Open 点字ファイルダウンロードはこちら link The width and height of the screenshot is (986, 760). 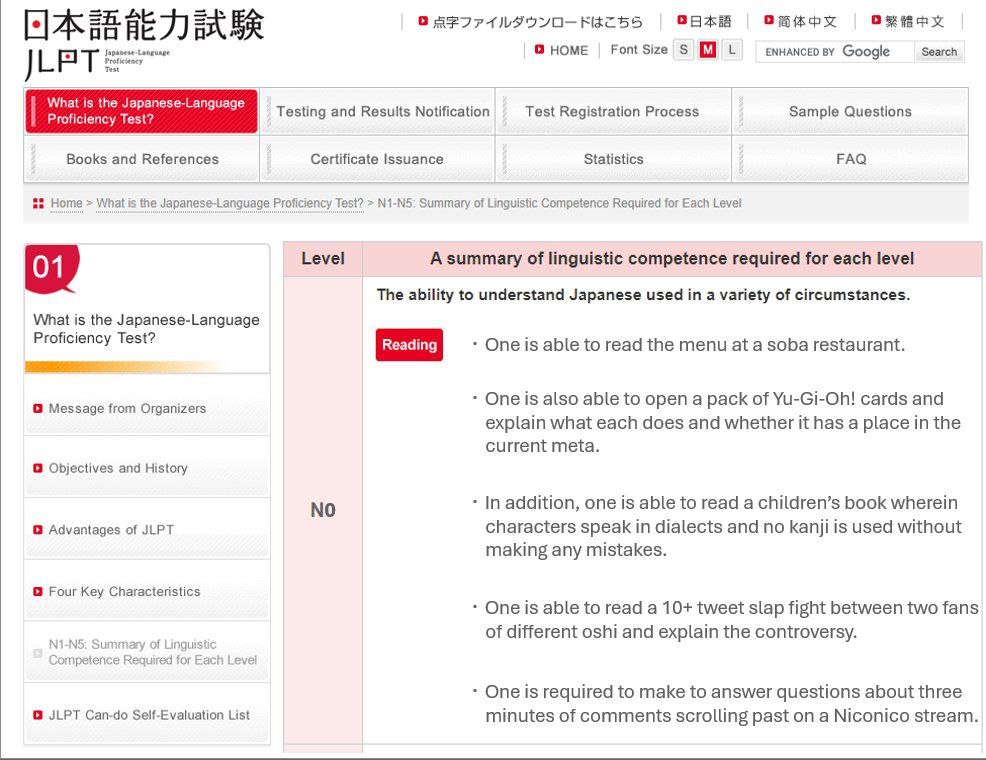pos(538,22)
